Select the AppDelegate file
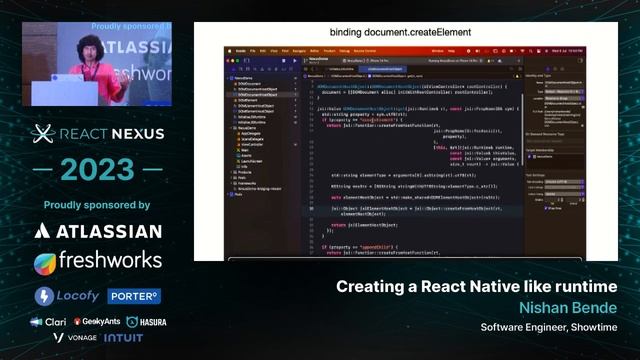Image resolution: width=640 pixels, height=360 pixels. pos(250,133)
